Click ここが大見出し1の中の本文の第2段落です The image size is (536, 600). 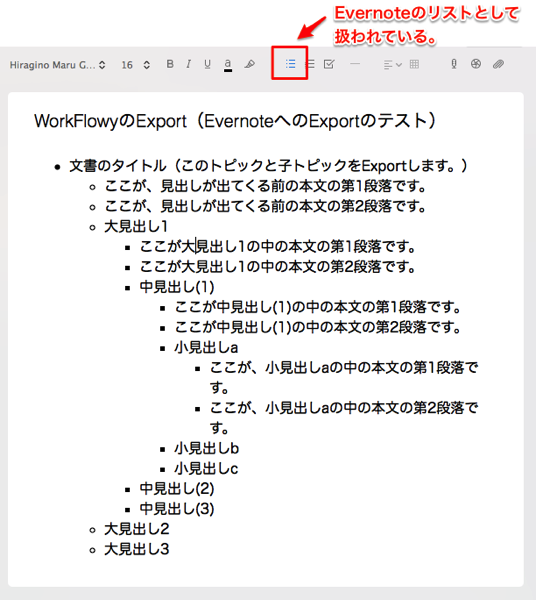click(278, 267)
